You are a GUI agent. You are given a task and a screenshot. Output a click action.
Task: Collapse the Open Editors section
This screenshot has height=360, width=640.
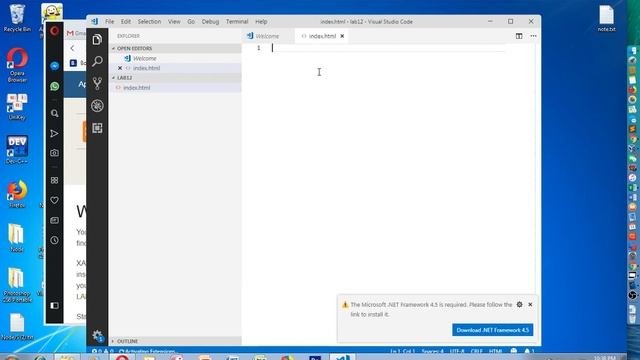175,48
